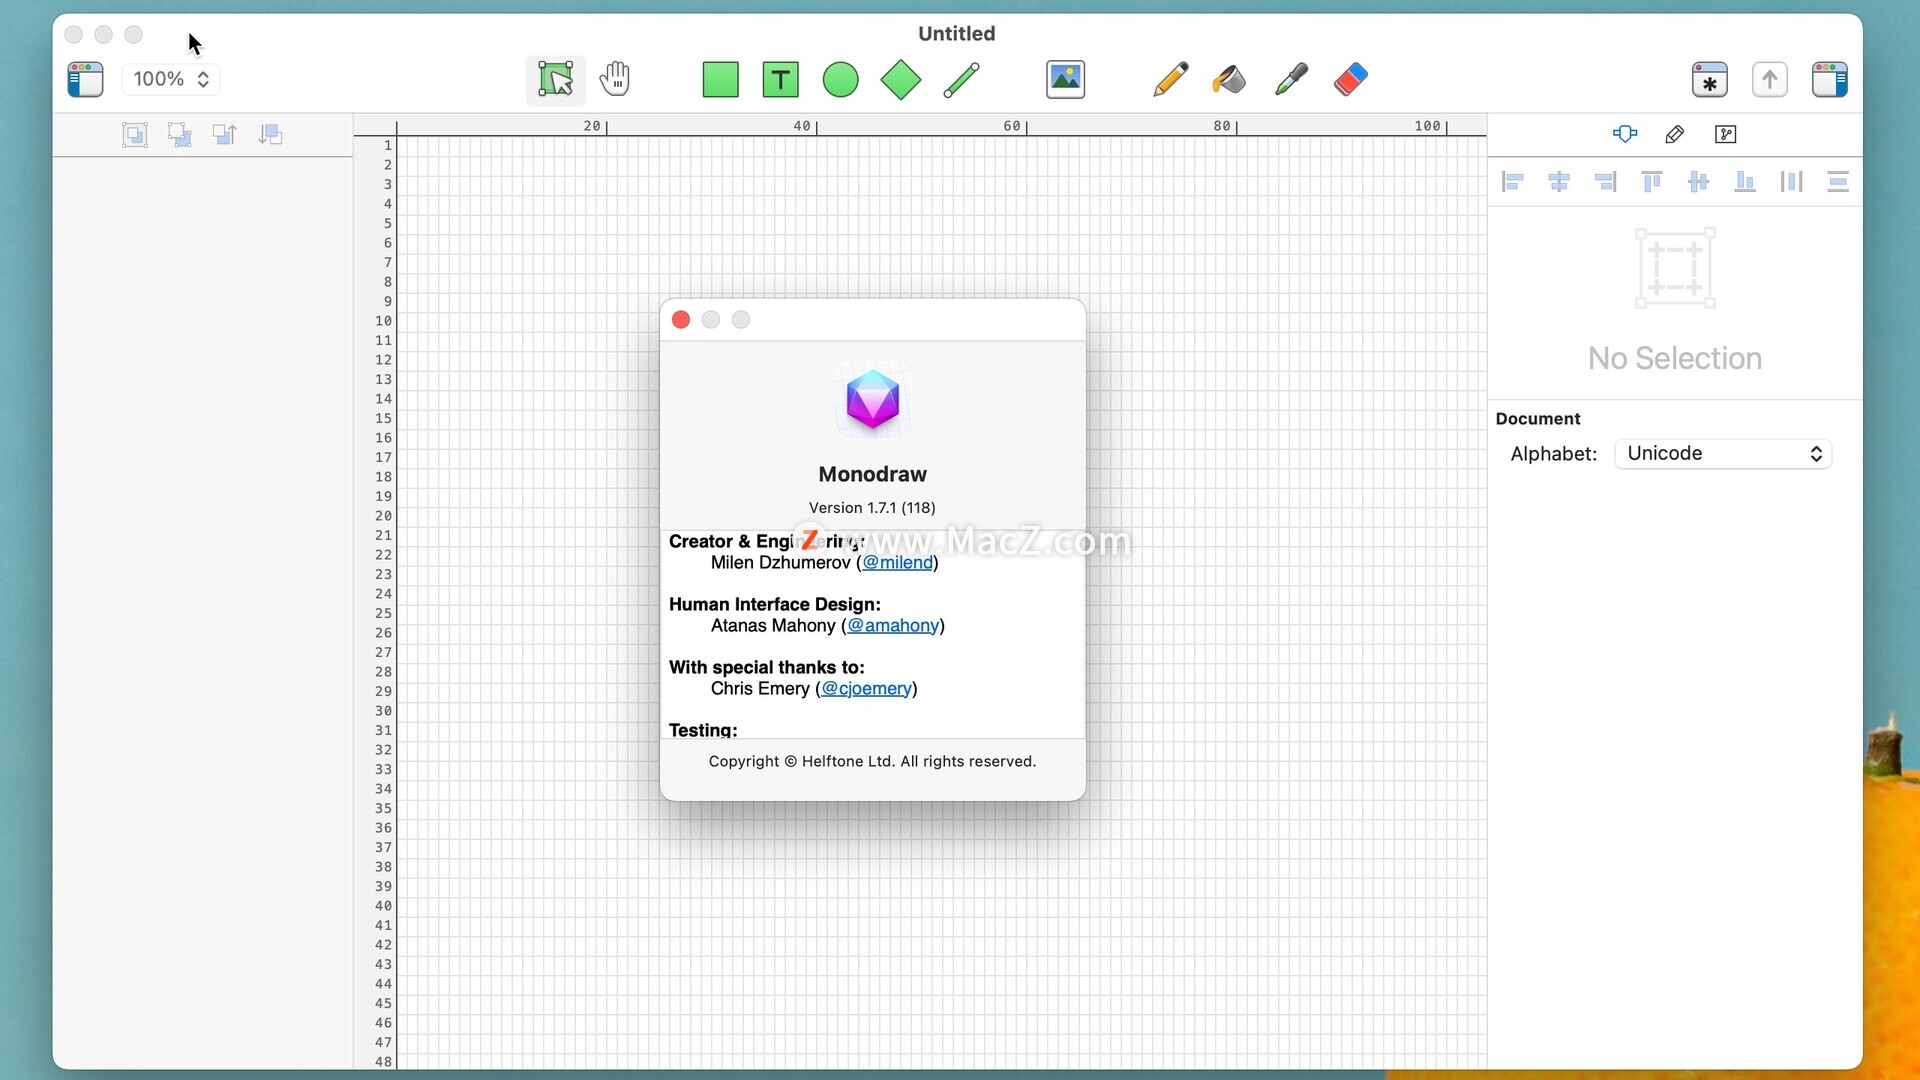Select the arrow selection tool
This screenshot has height=1080, width=1920.
coord(555,79)
